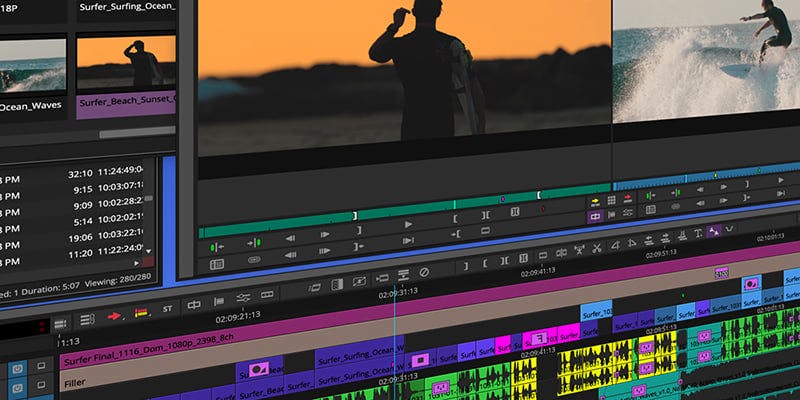Open the timeline fast menu list icon

(87, 320)
